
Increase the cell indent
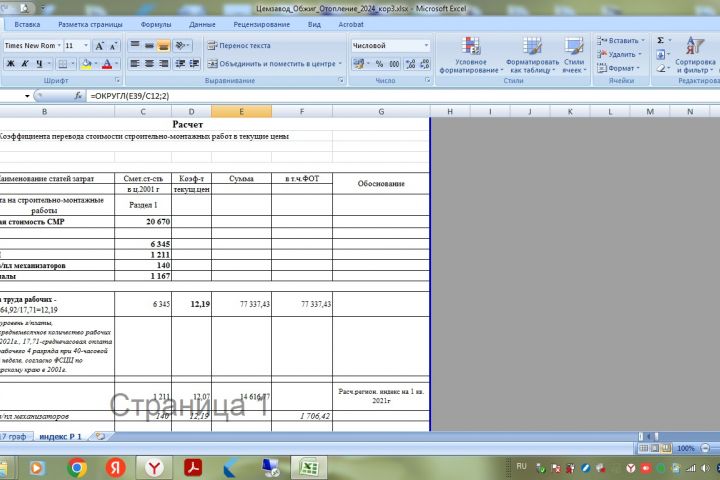(x=194, y=64)
